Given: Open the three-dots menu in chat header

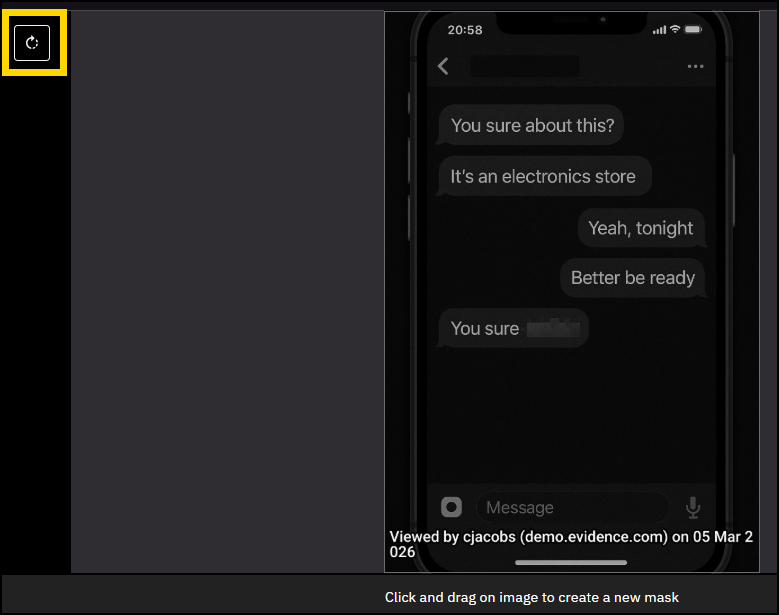Looking at the screenshot, I should (x=695, y=67).
